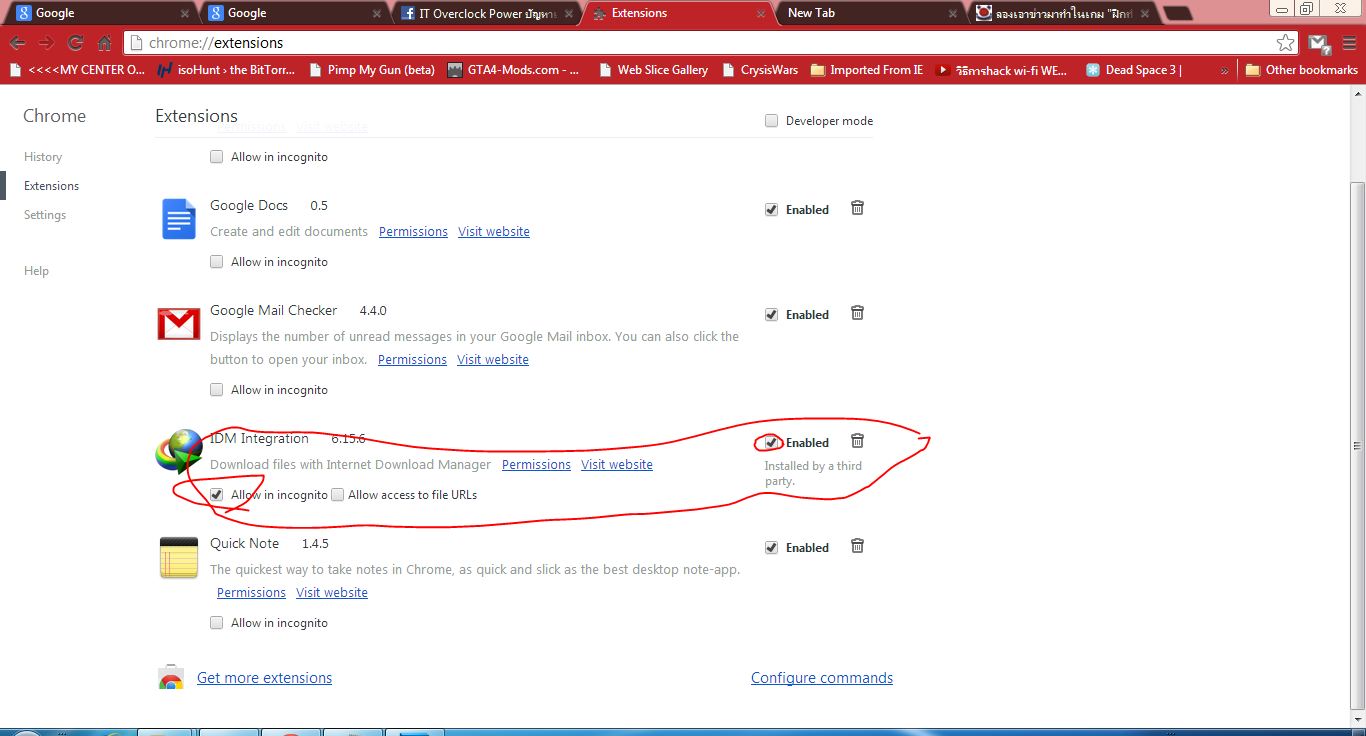The height and width of the screenshot is (736, 1366).
Task: Click the Quick Note notepad icon
Action: (x=179, y=557)
